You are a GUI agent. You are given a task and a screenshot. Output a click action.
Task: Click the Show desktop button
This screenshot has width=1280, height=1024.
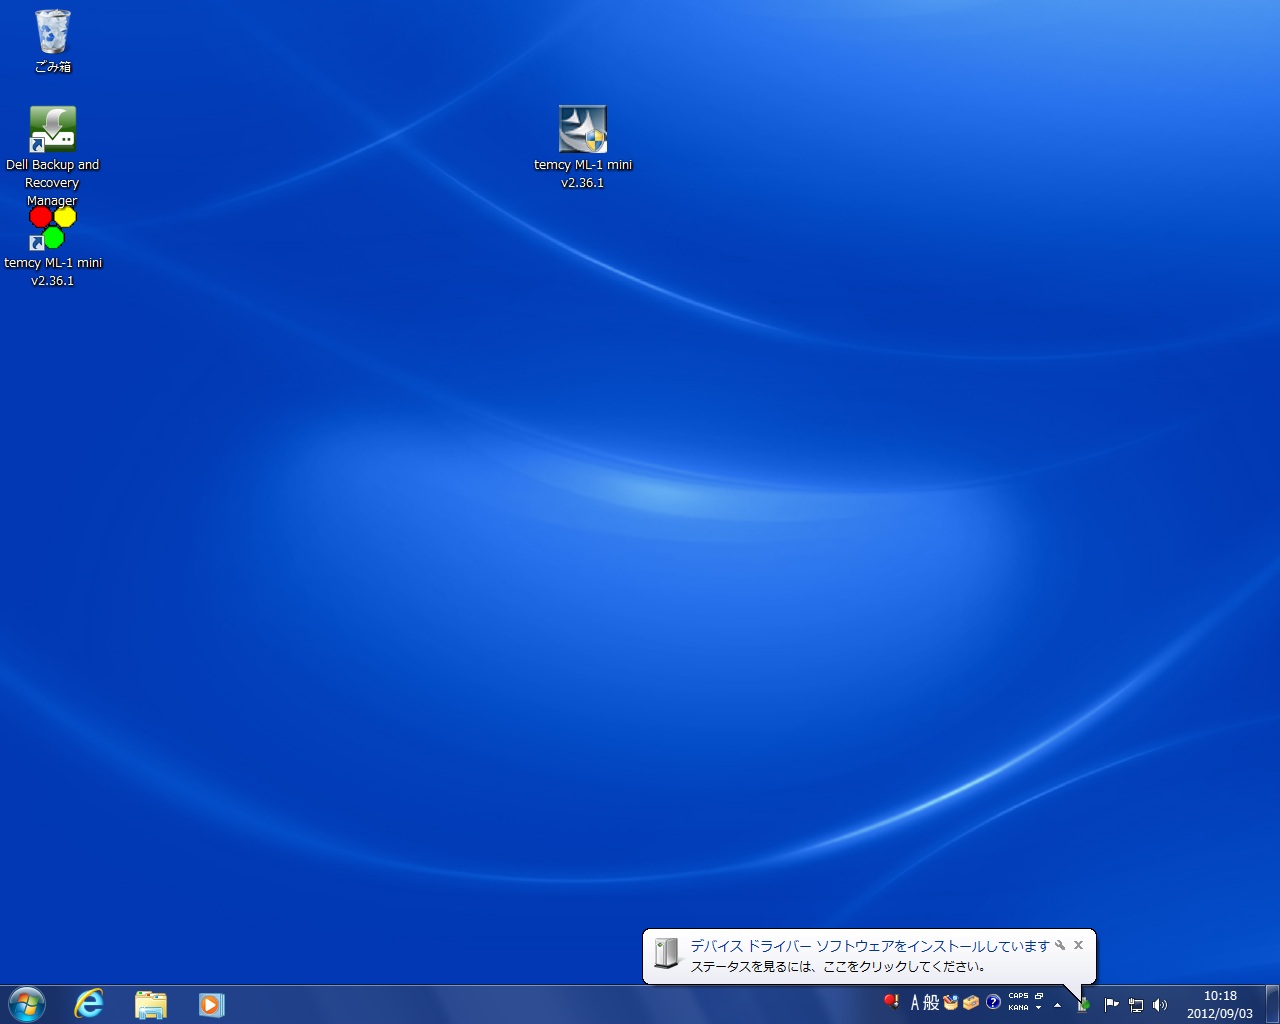(x=1272, y=1004)
